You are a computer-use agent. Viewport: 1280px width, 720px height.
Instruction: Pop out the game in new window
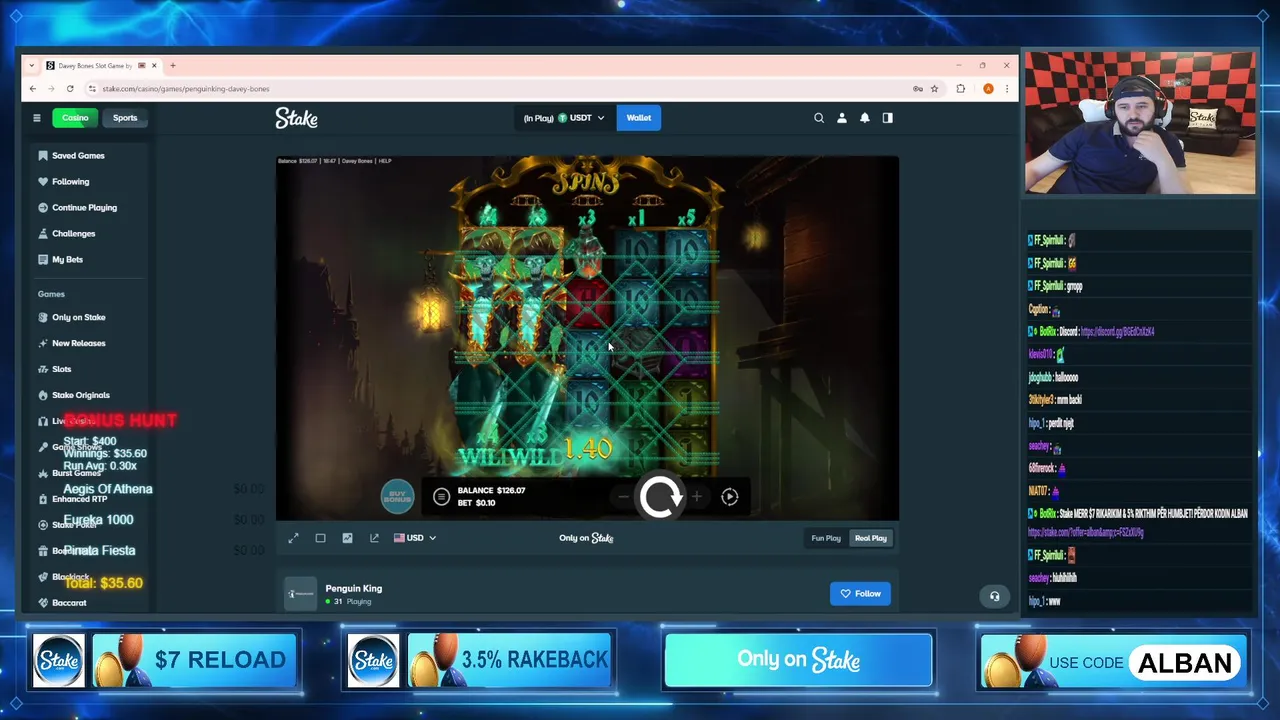point(374,538)
